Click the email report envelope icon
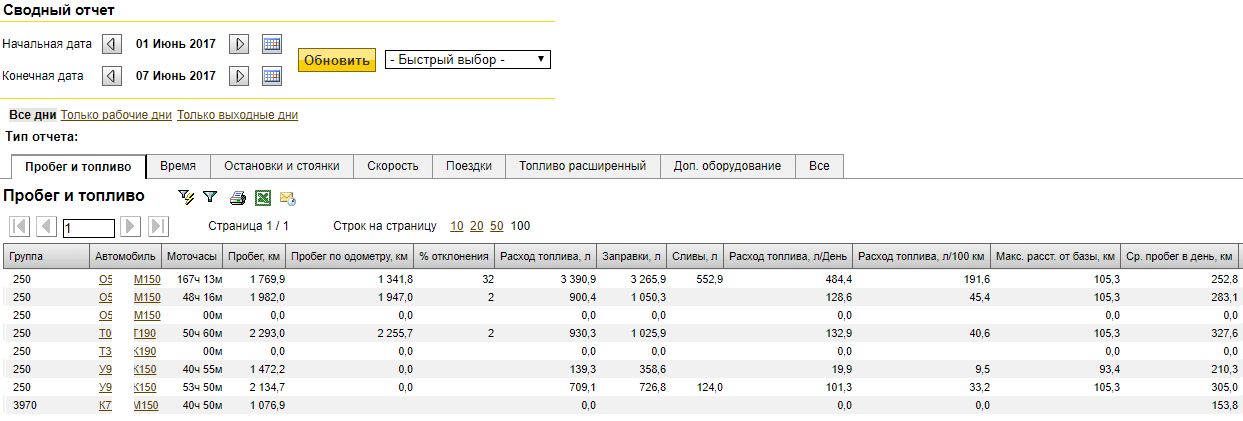 [x=287, y=198]
